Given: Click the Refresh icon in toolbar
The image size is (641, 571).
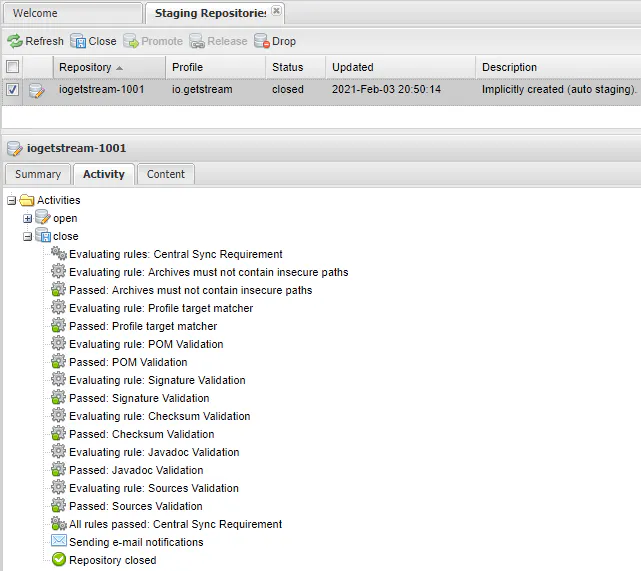Looking at the screenshot, I should pos(15,41).
